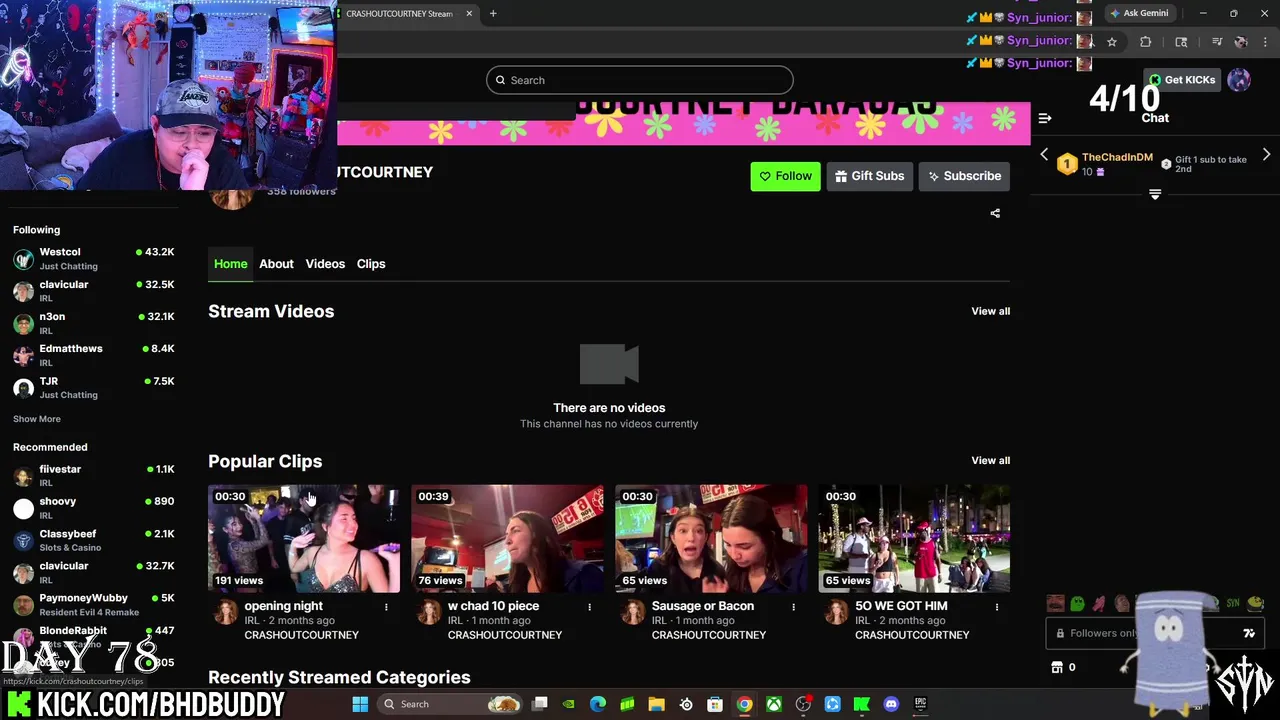1280x720 pixels.
Task: Open Google Lens search icon in toolbar
Action: [1181, 42]
